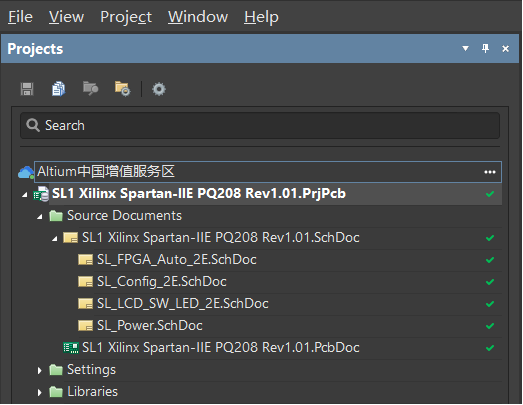
Task: Select SL_Power.SchDoc
Action: 150,326
